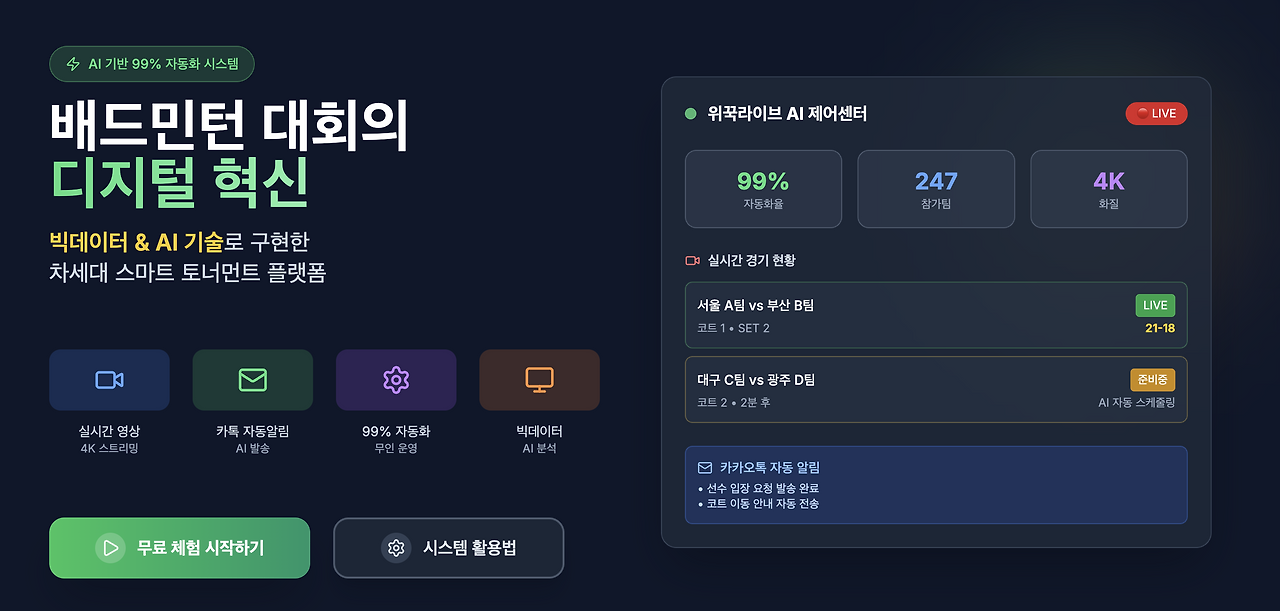Expand the 카카오톡 자동 알림 notification panel

pos(936,483)
